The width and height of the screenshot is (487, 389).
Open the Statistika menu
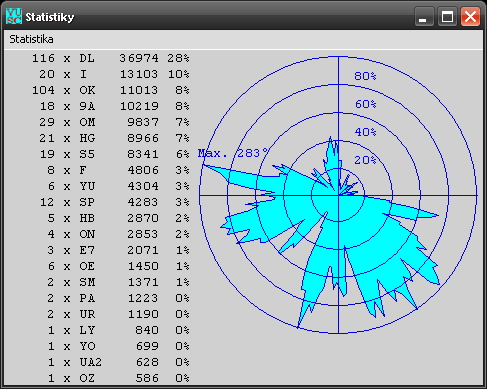pos(31,39)
